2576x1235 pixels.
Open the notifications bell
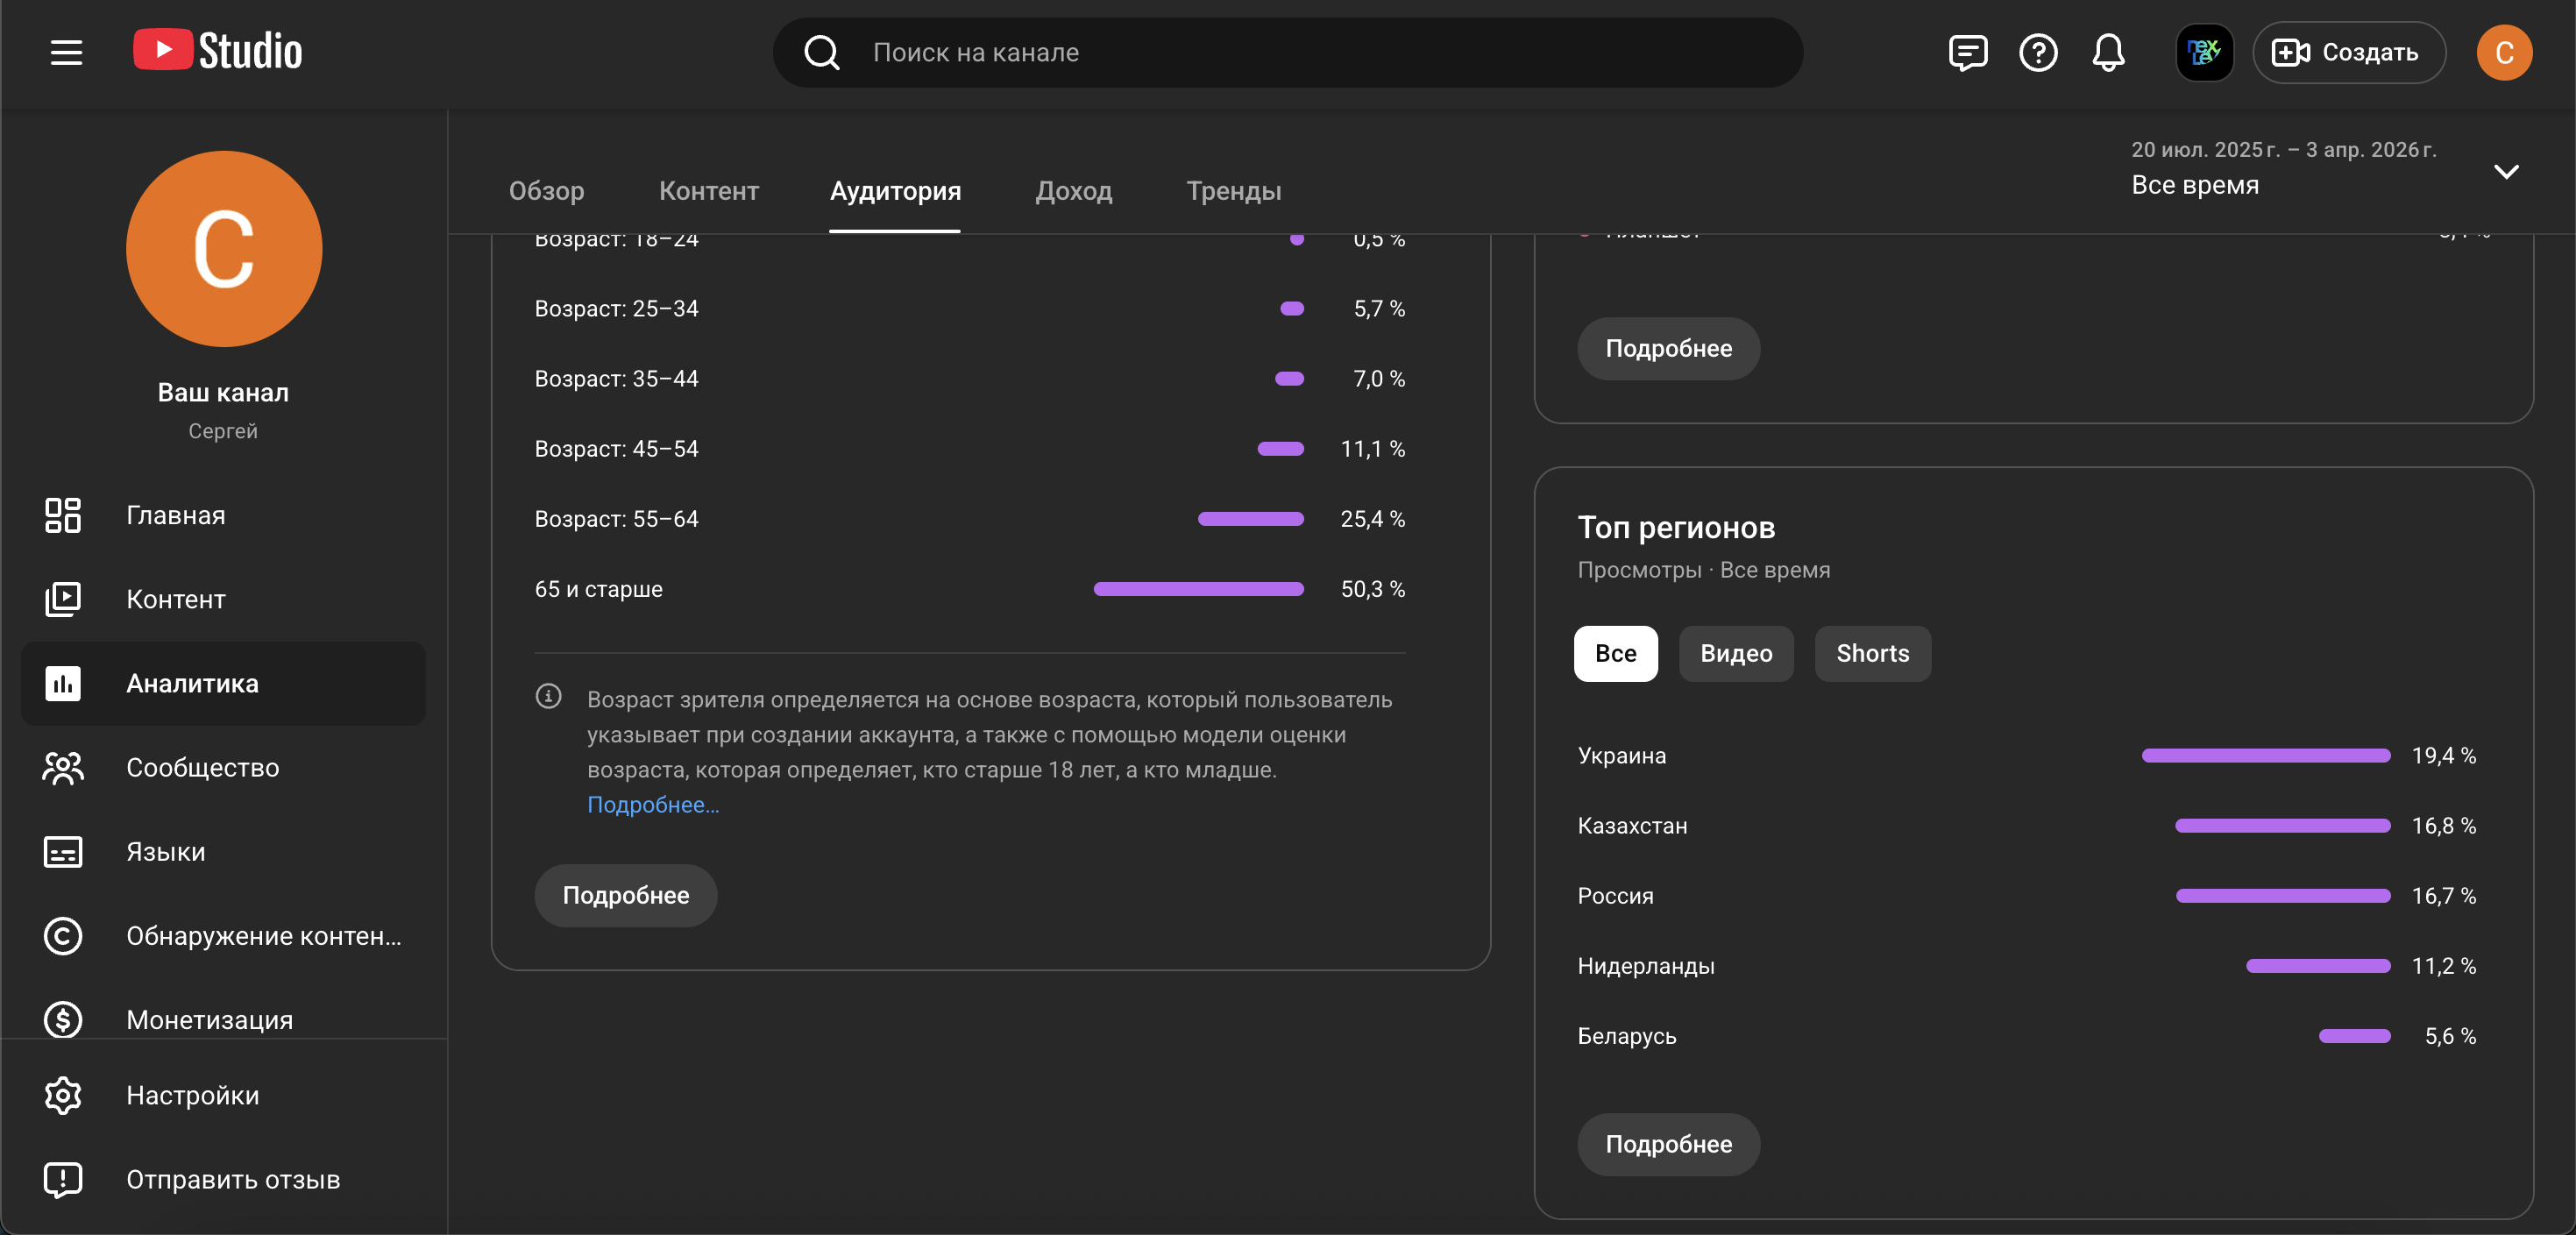coord(2108,52)
